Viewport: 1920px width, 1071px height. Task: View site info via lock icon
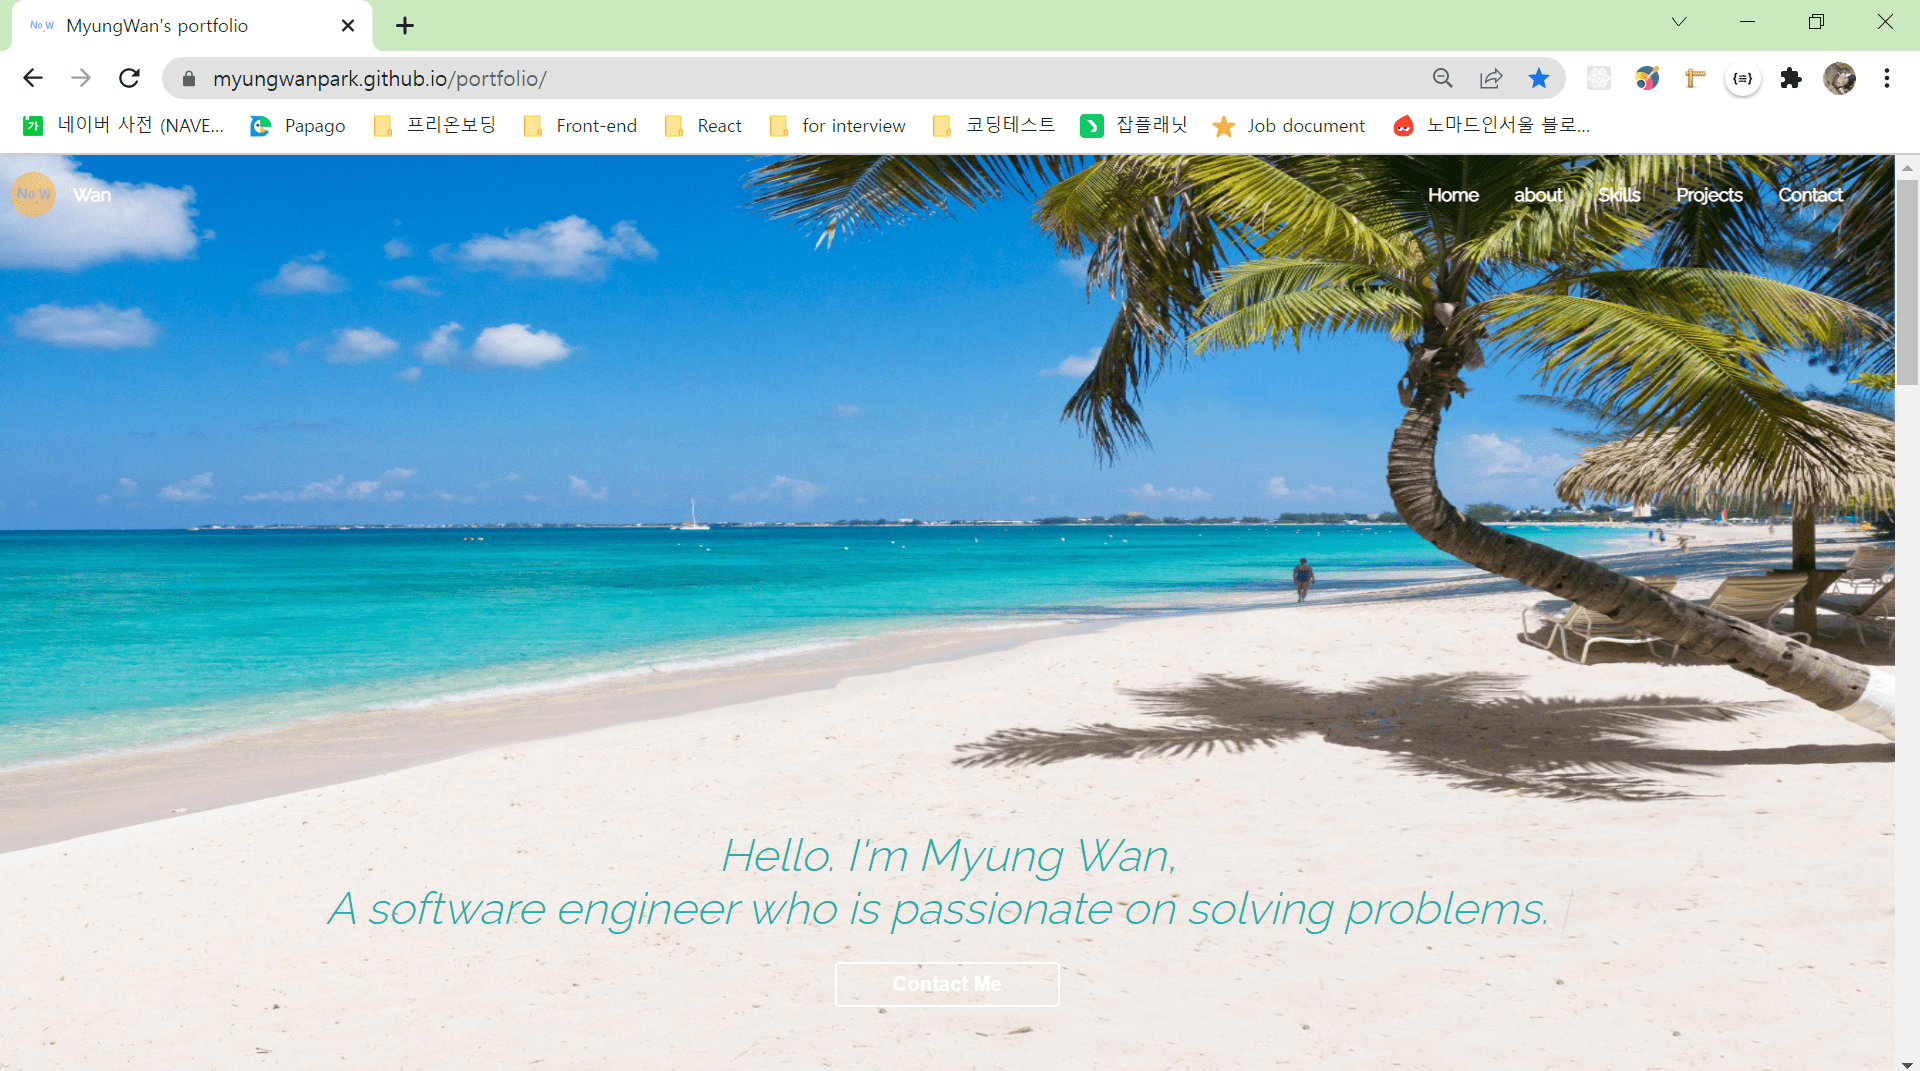click(189, 78)
